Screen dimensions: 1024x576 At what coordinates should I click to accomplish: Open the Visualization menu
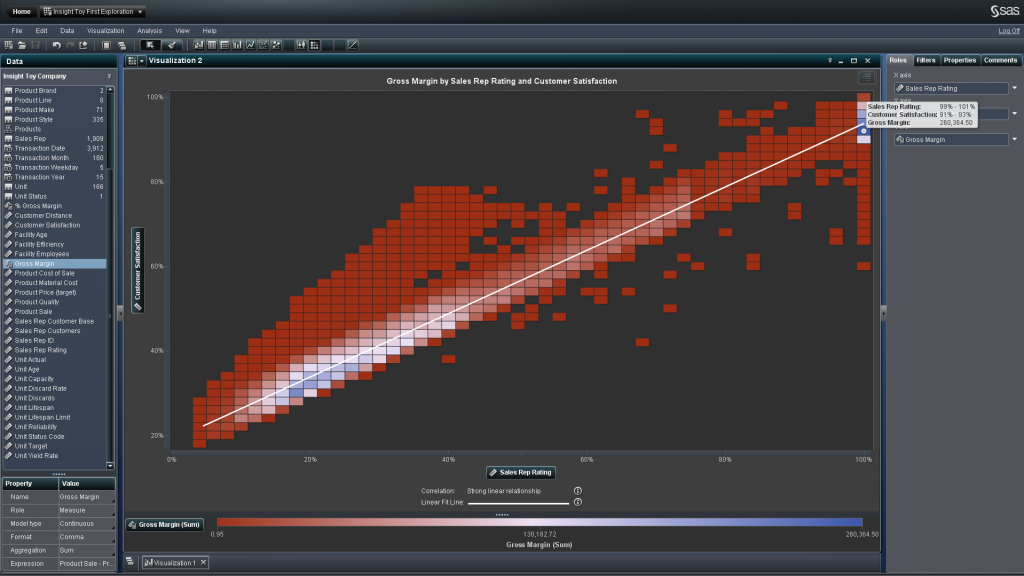point(105,31)
